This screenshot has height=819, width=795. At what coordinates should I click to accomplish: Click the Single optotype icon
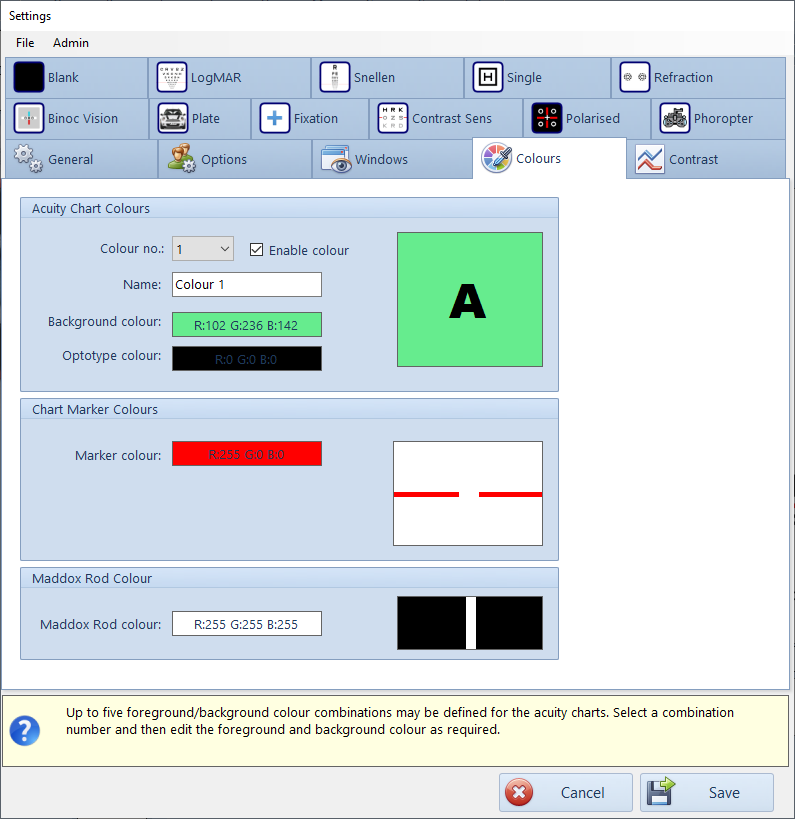click(488, 77)
